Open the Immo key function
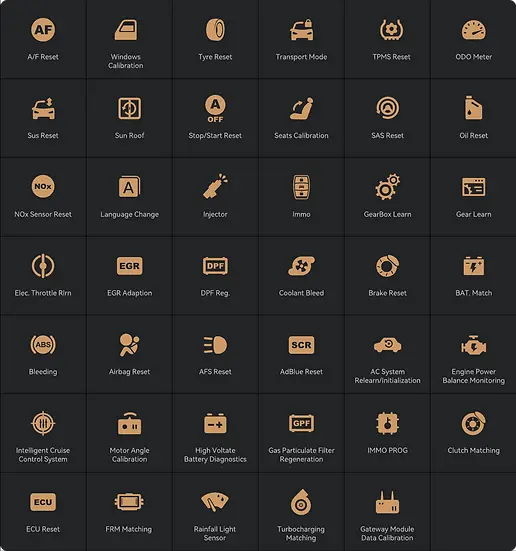 pos(301,187)
